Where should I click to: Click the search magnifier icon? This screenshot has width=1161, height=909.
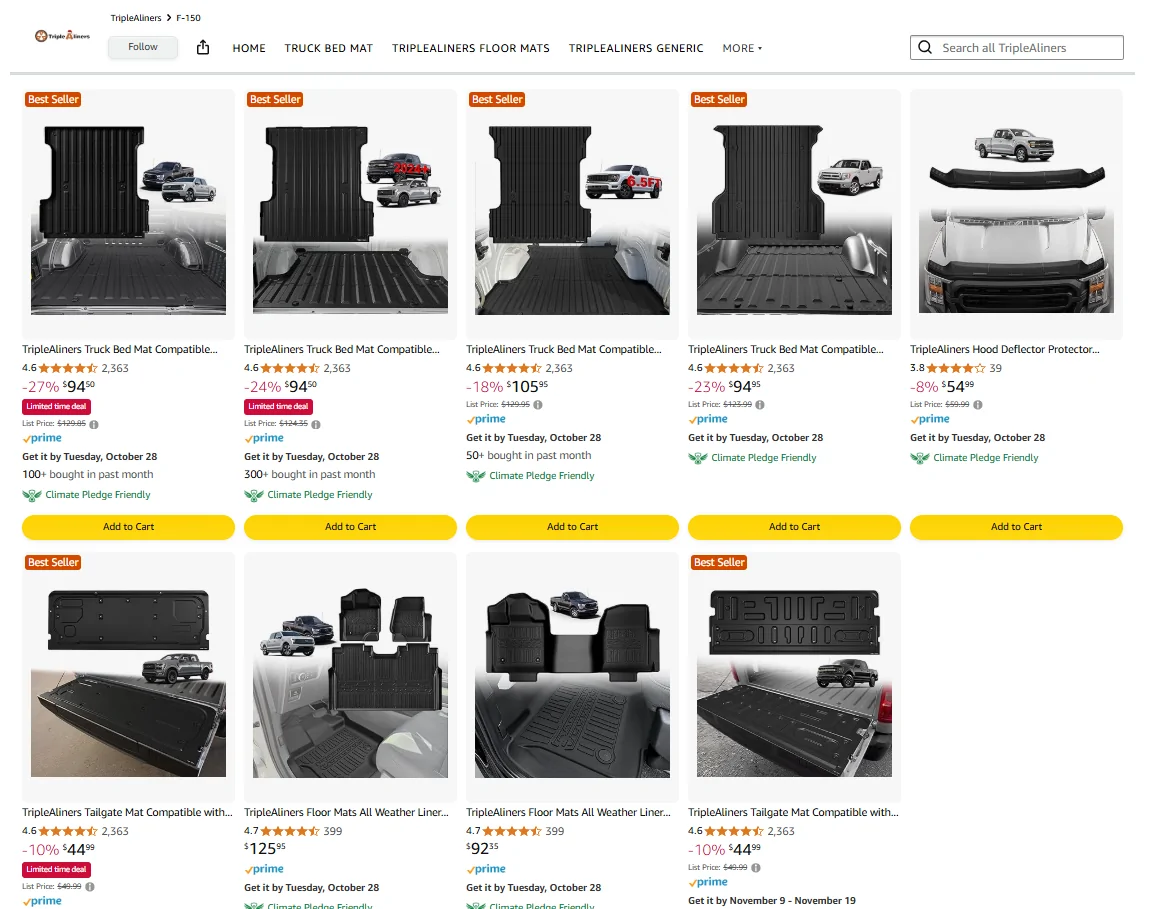[x=924, y=48]
